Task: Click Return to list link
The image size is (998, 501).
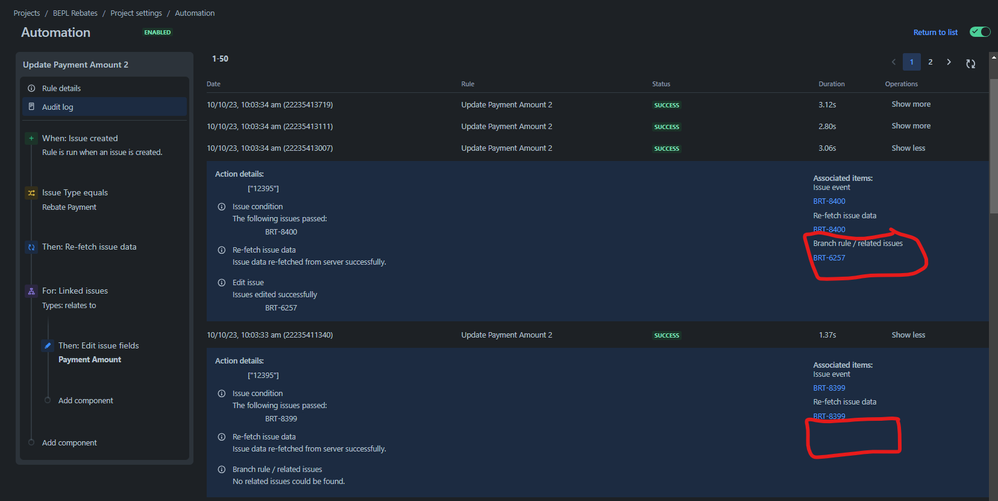Action: (935, 32)
